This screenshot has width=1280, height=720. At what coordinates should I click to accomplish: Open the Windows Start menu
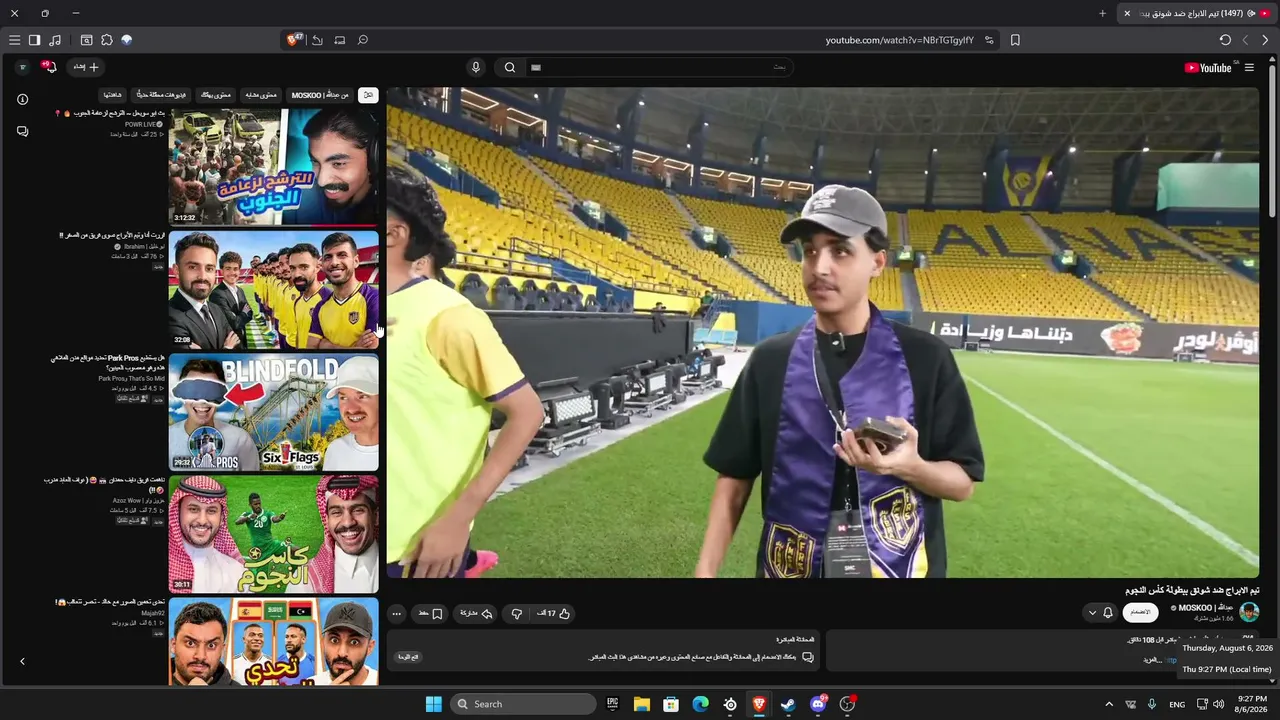pyautogui.click(x=433, y=704)
